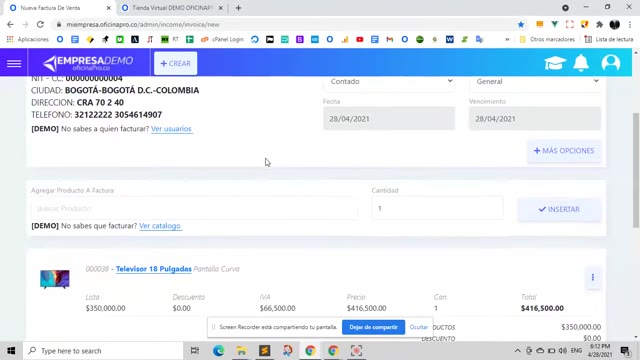Open the three-dot menu for Televisor item
The image size is (640, 360).
(593, 278)
